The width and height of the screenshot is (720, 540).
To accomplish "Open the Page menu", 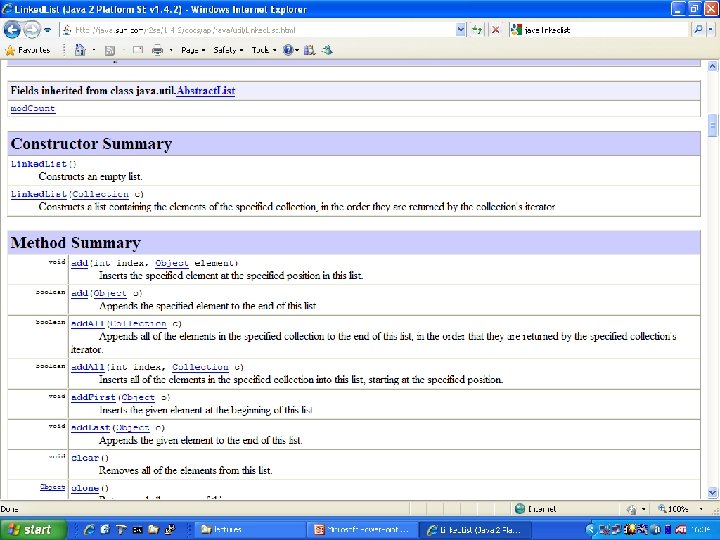I will pyautogui.click(x=193, y=50).
